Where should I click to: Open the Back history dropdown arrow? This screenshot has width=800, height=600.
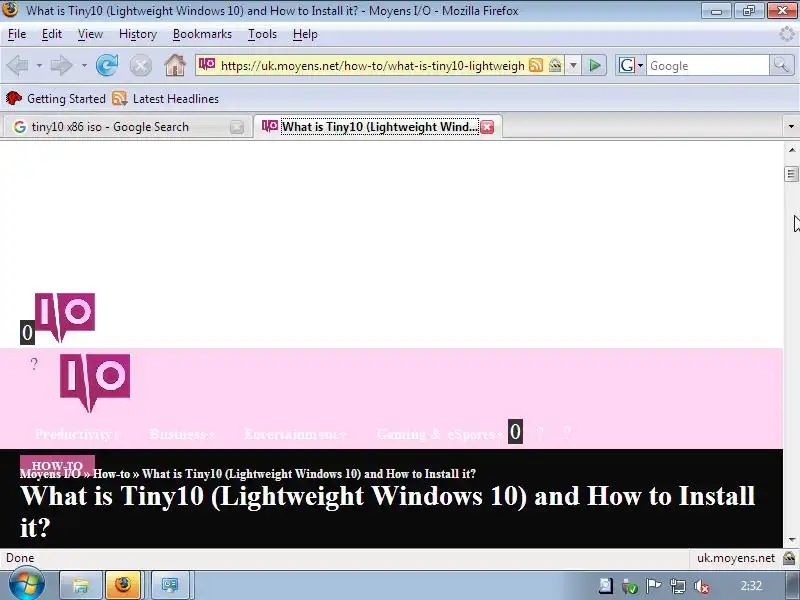pyautogui.click(x=39, y=66)
